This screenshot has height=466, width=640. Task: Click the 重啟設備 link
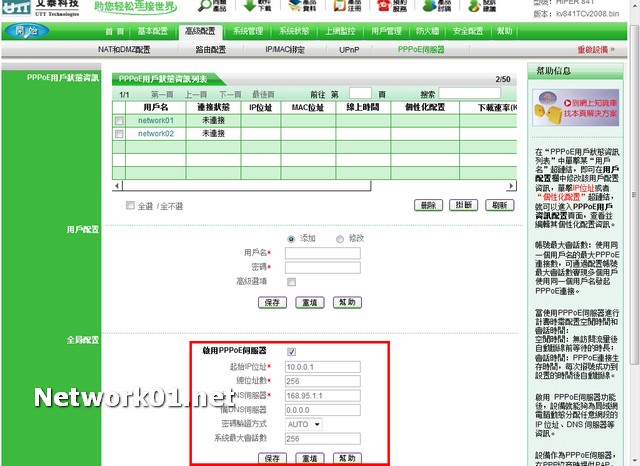(595, 49)
